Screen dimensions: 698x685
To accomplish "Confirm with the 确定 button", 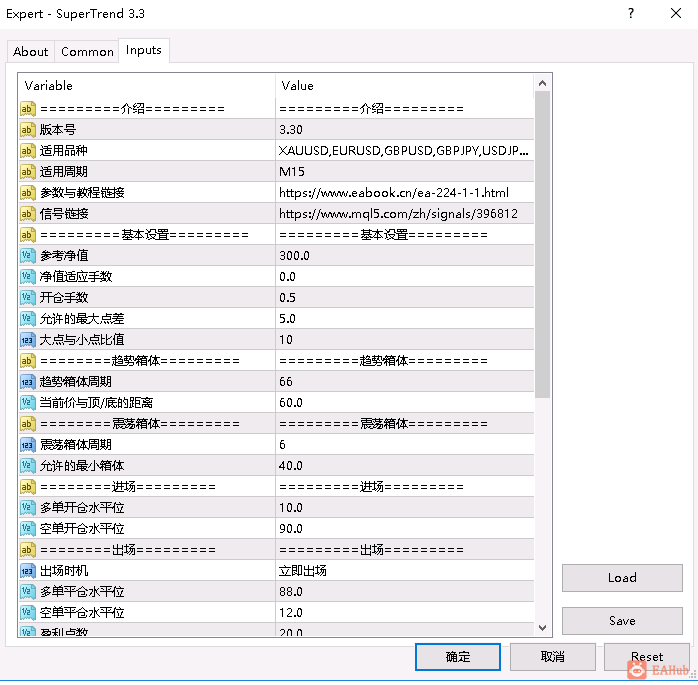I will coord(458,657).
